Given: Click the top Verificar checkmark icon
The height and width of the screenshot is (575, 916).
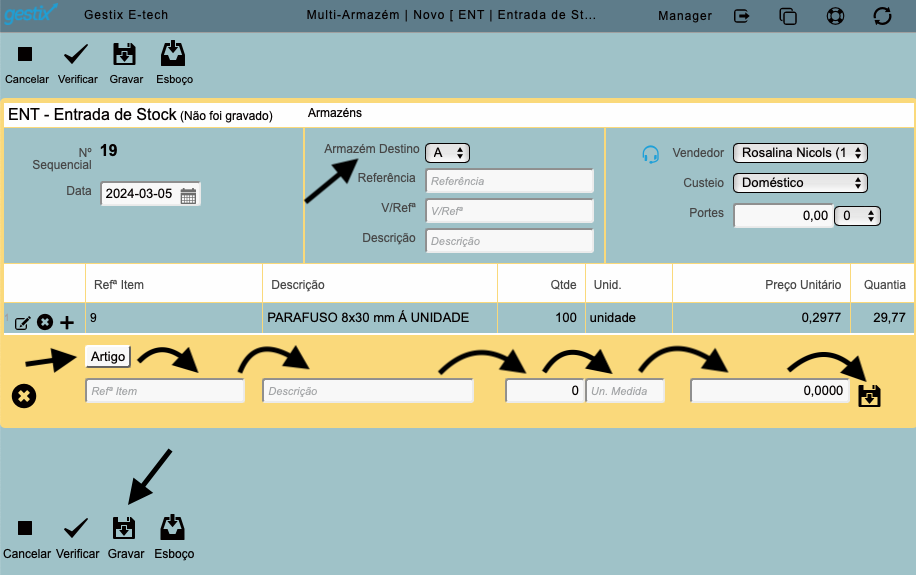Looking at the screenshot, I should (x=76, y=54).
